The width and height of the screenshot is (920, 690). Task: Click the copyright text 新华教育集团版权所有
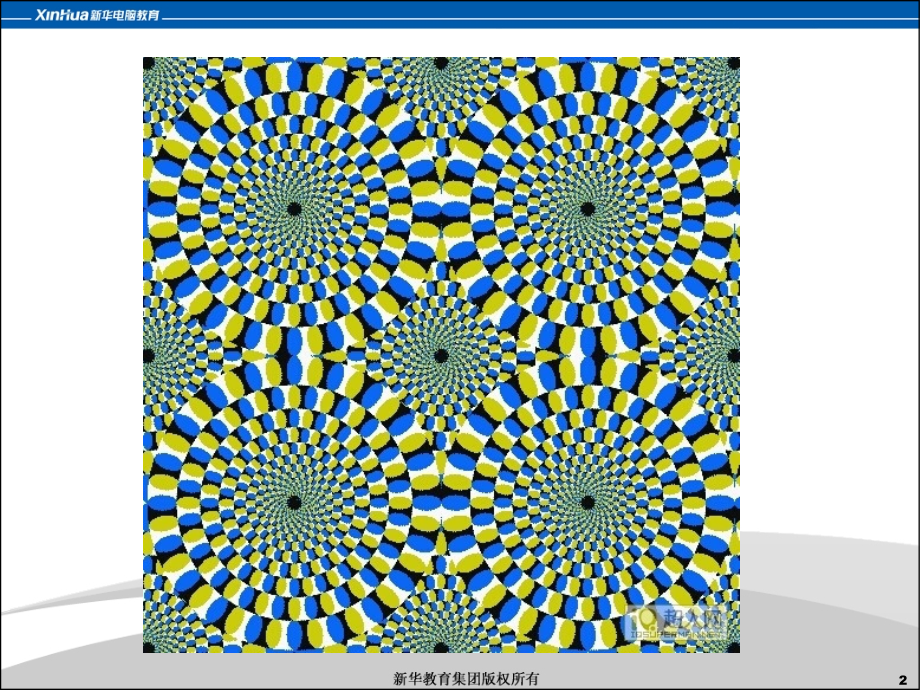click(465, 679)
